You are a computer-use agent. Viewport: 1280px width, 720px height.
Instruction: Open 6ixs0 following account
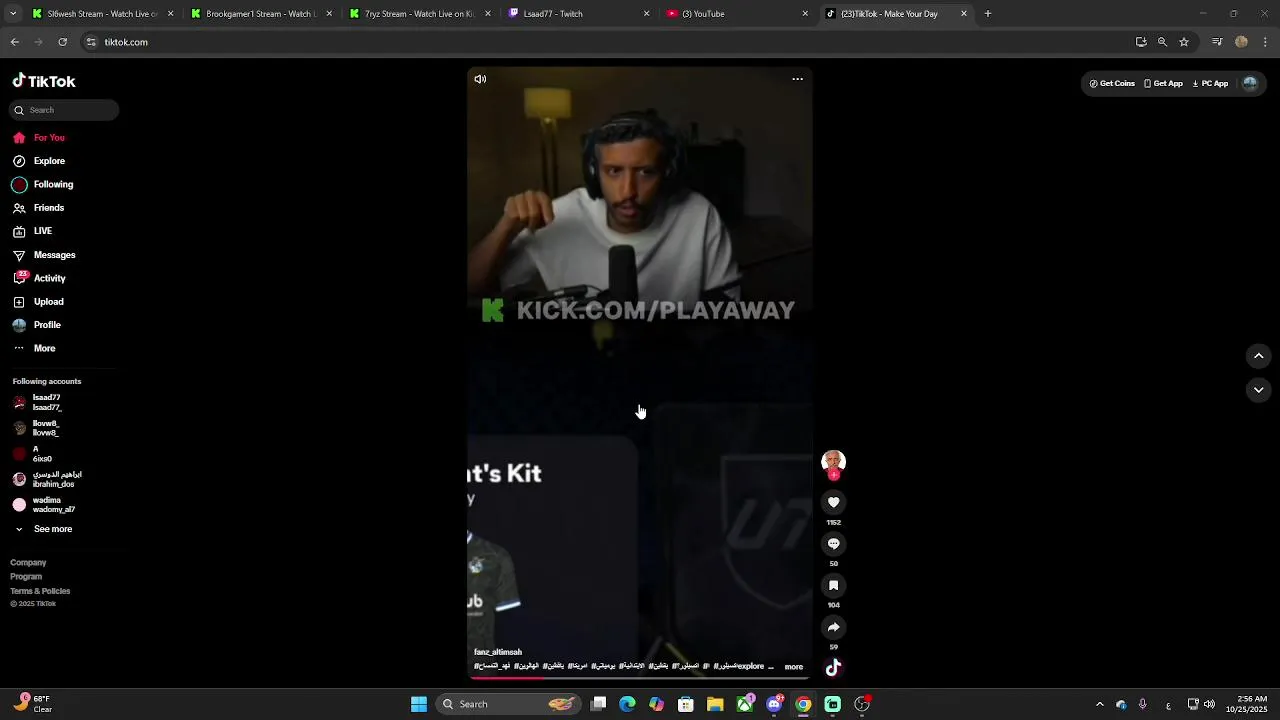point(33,454)
